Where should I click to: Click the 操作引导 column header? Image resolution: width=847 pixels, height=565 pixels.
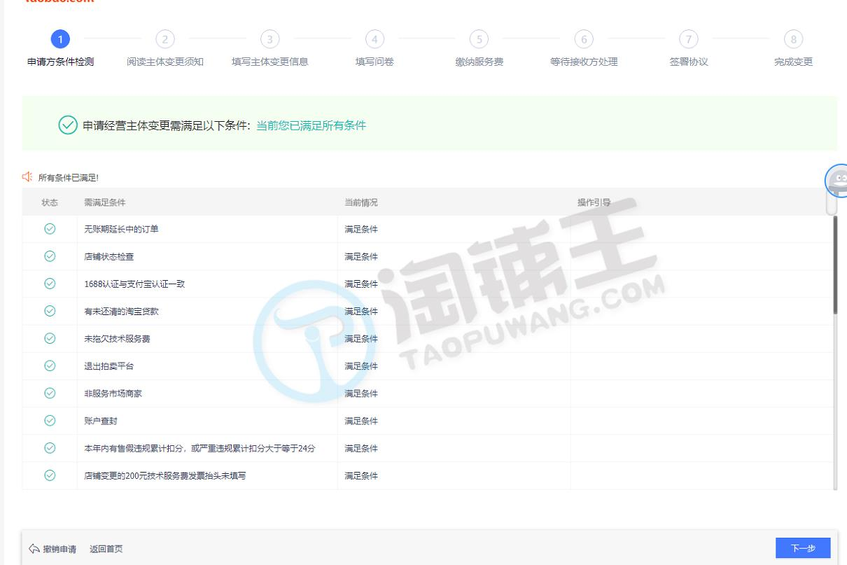(594, 203)
